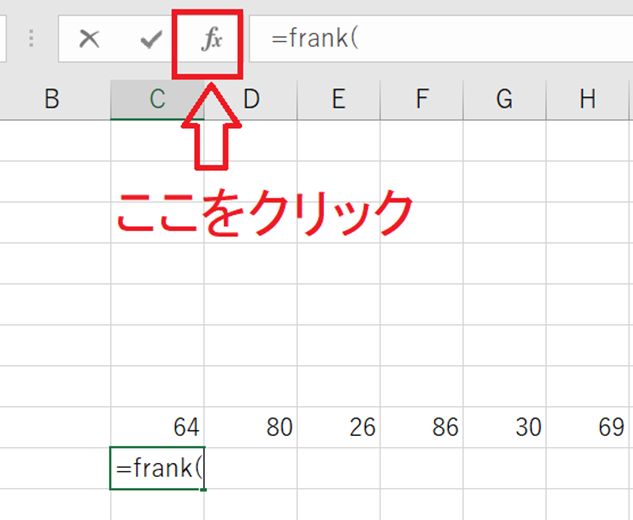Viewport: 633px width, 520px height.
Task: Select the column G header
Action: point(504,98)
